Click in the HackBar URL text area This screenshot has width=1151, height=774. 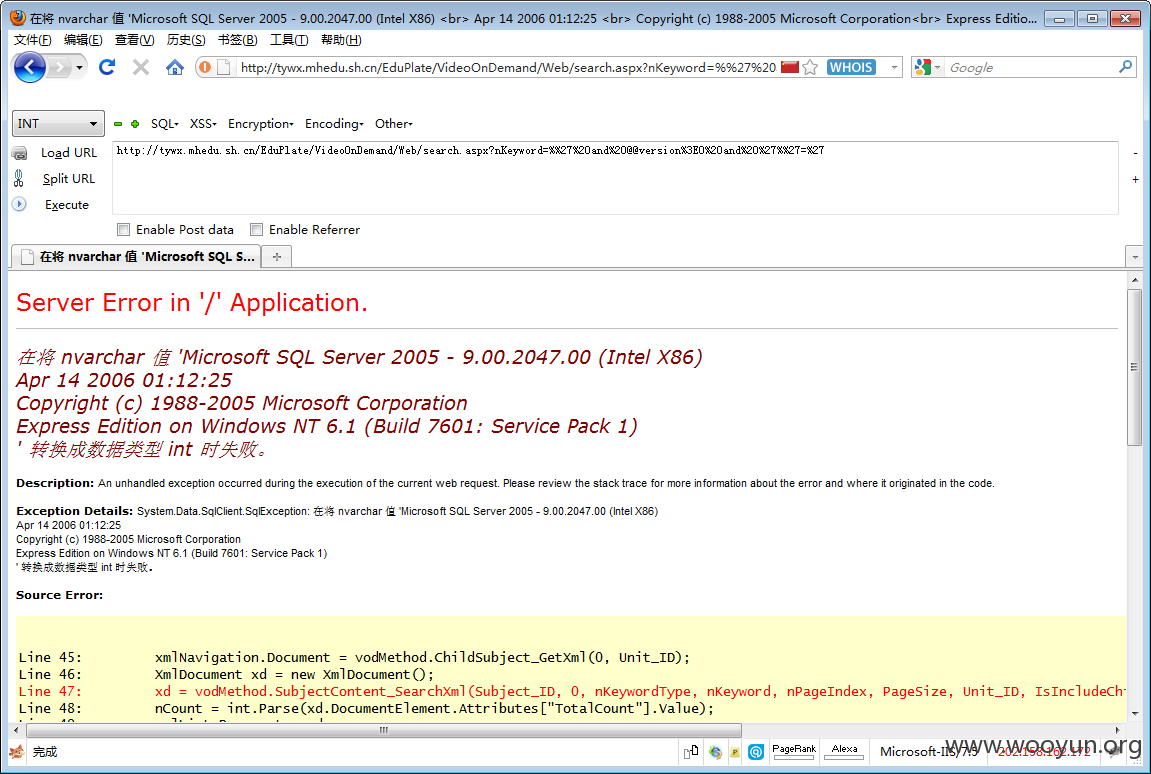(615, 178)
